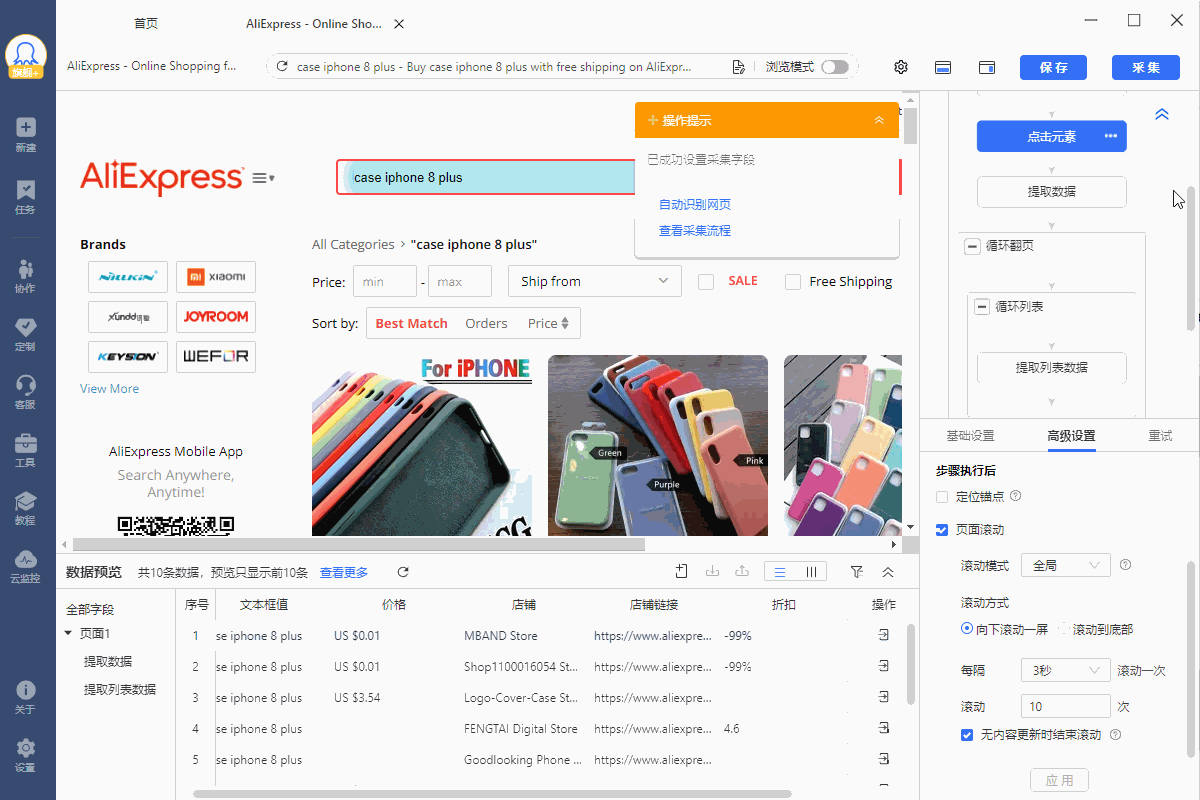Open the 每隔 3秒 interval dropdown

[1065, 670]
